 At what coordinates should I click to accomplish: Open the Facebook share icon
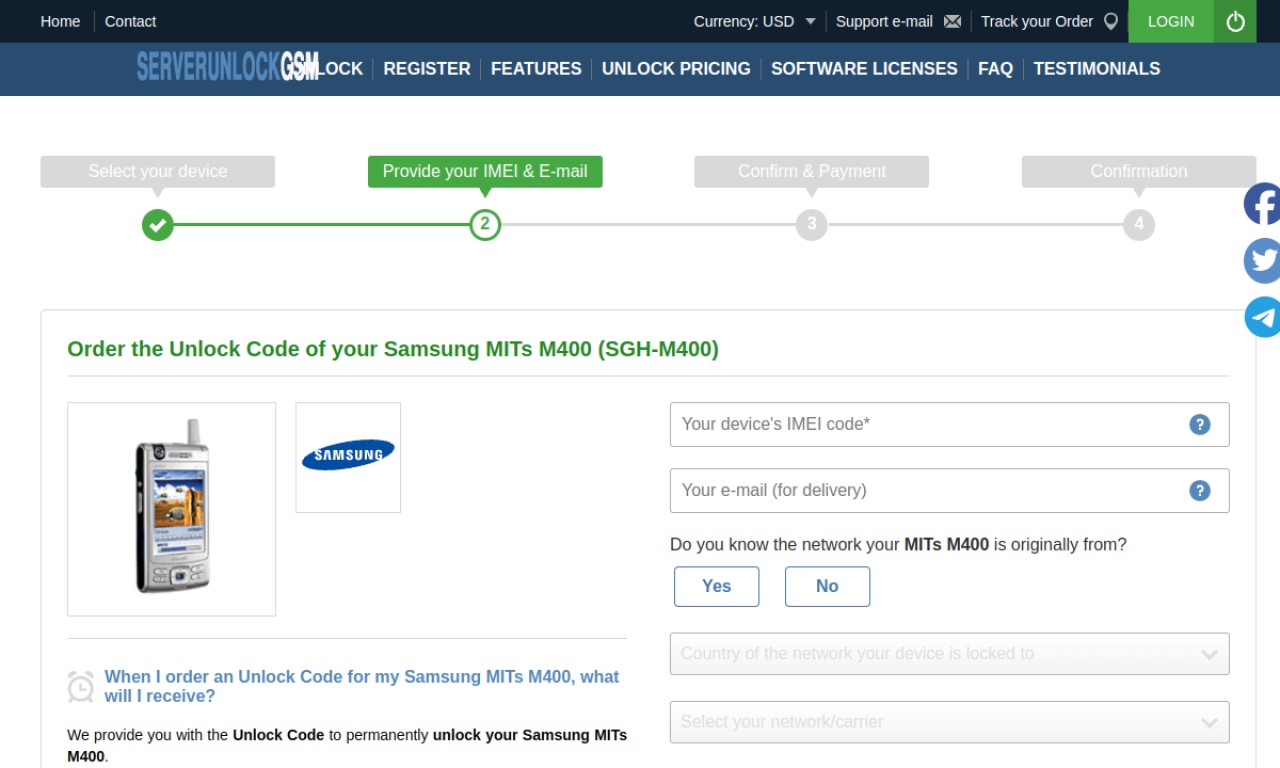[1262, 204]
